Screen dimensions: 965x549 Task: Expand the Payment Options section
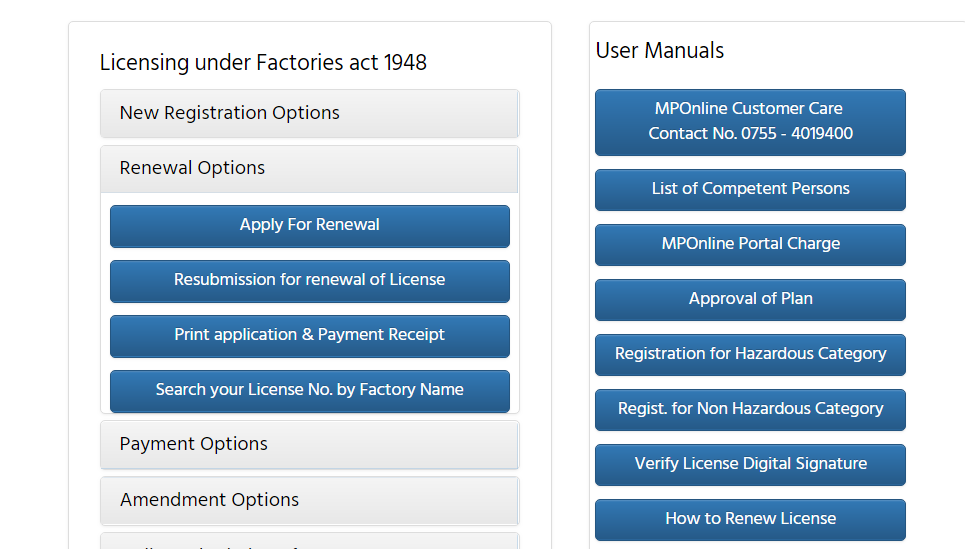click(x=309, y=444)
